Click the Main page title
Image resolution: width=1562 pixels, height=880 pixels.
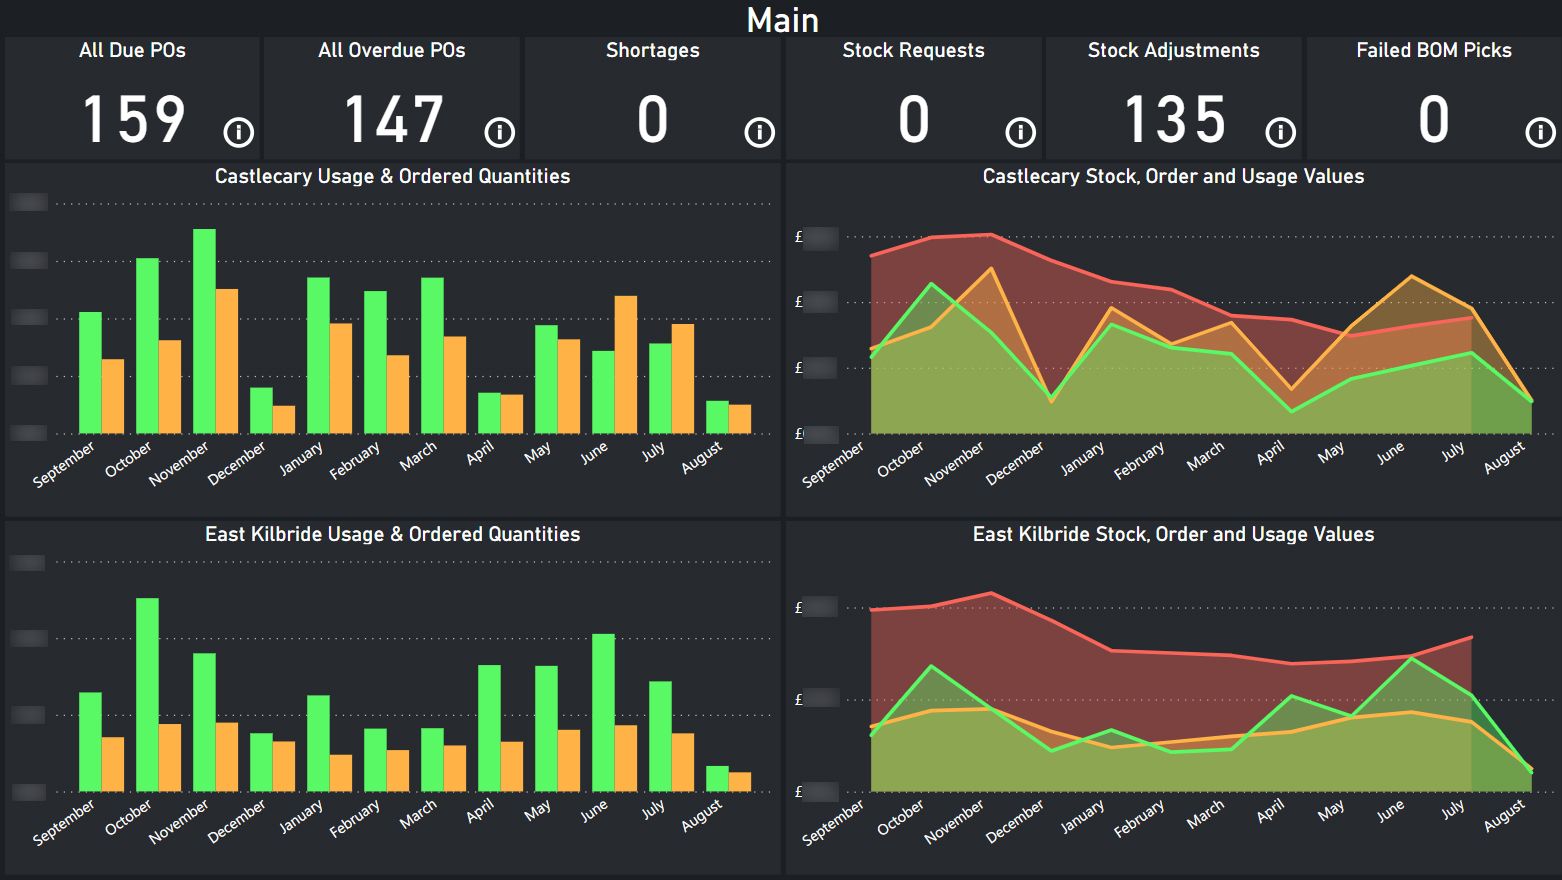click(782, 20)
